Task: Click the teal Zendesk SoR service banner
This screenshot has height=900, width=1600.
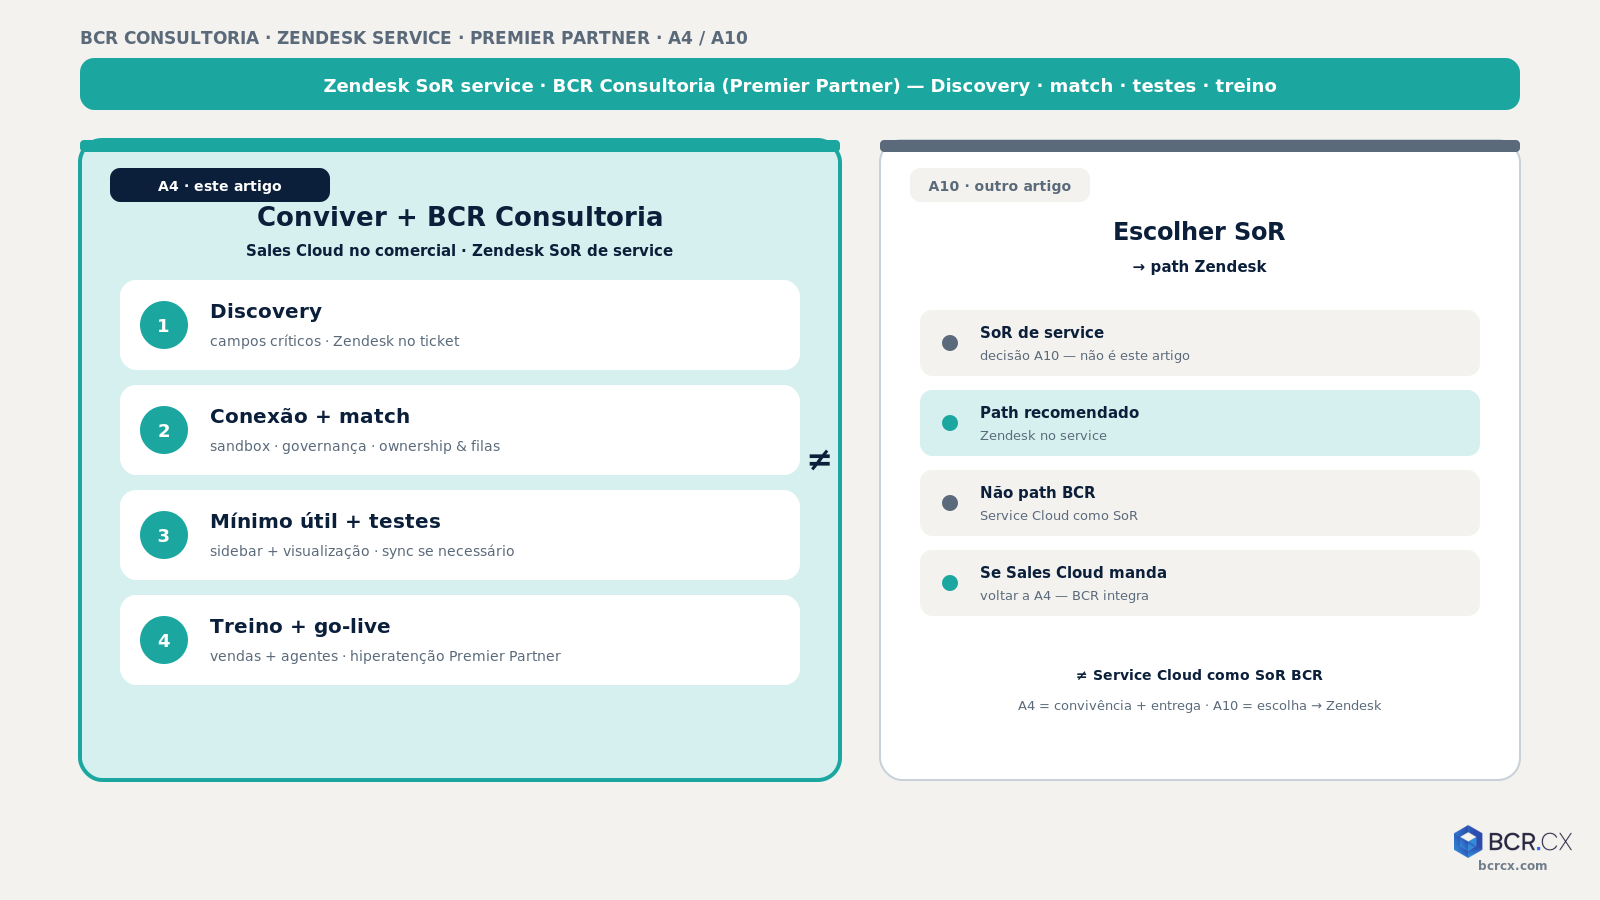Action: coord(800,84)
